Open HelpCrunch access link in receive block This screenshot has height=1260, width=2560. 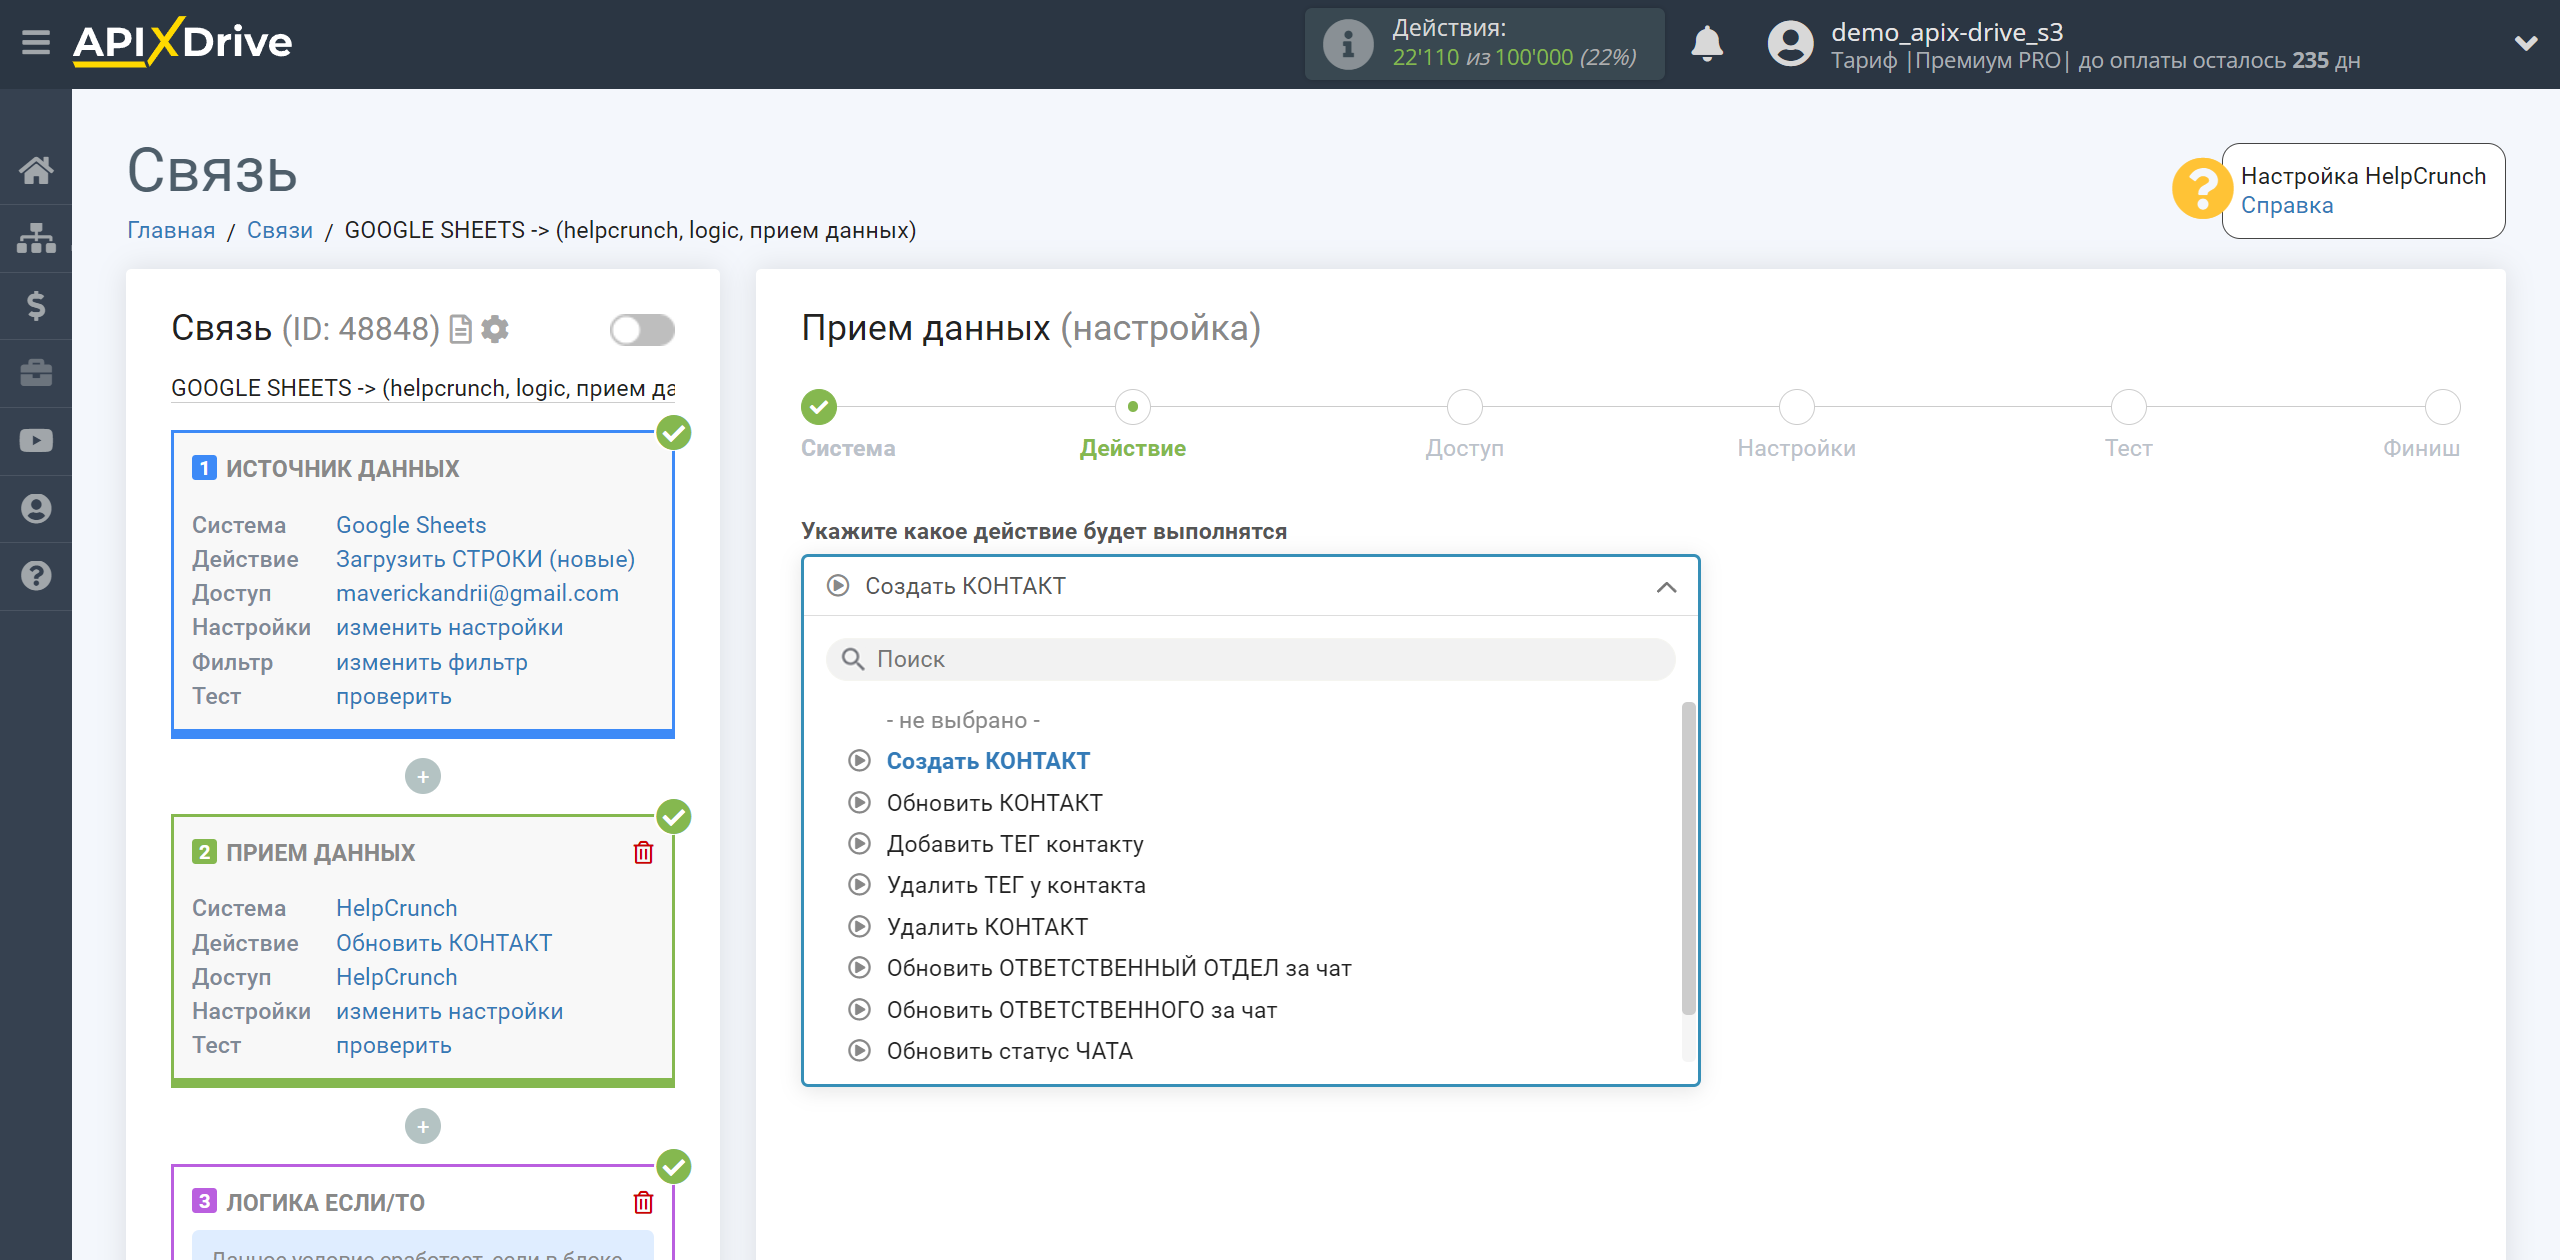(396, 977)
